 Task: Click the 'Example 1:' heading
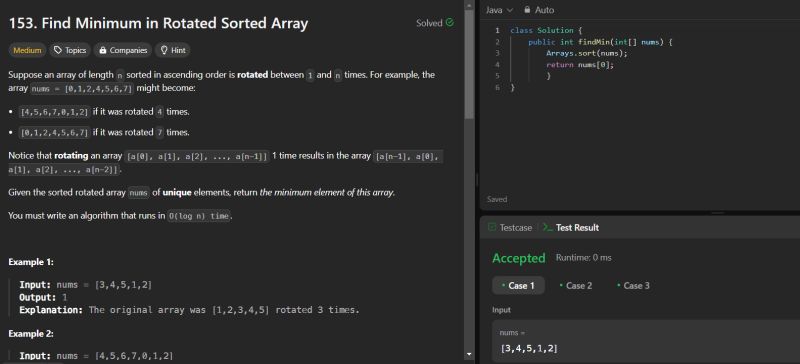tap(31, 262)
